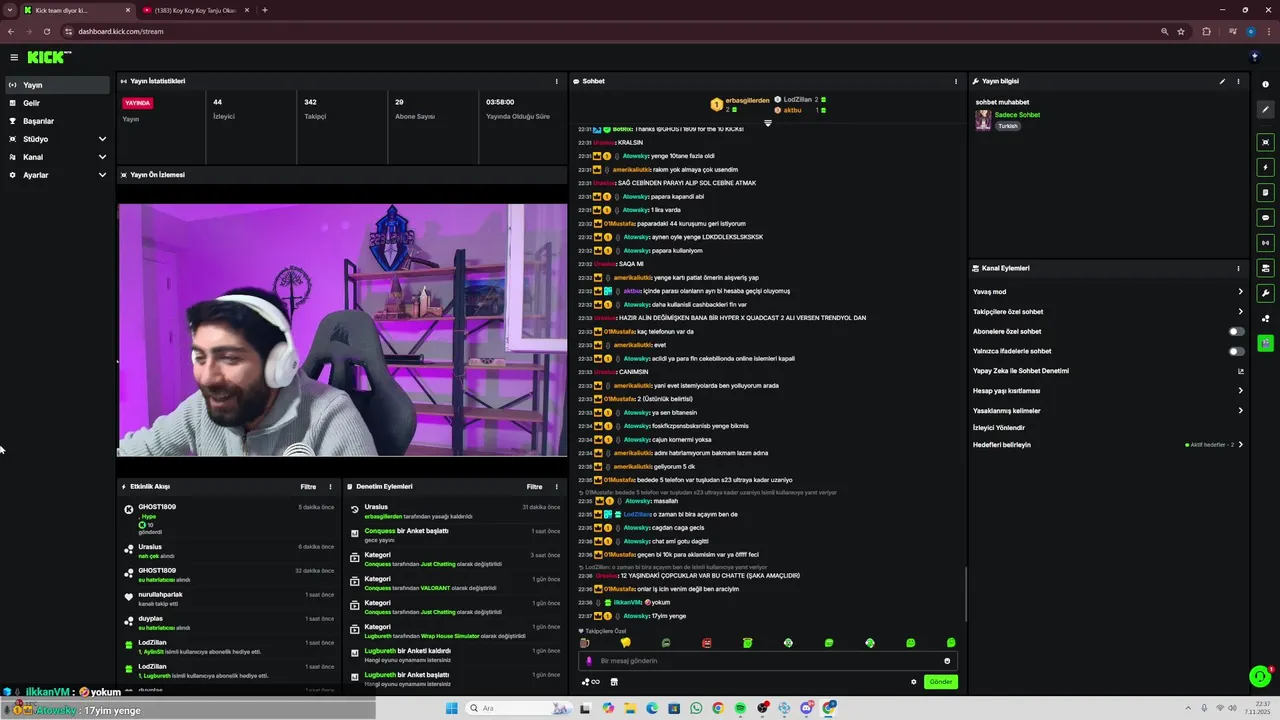Screen dimensions: 1280x720
Task: Open Hesap yaşı kısıtlaması options chevron
Action: (x=1241, y=391)
